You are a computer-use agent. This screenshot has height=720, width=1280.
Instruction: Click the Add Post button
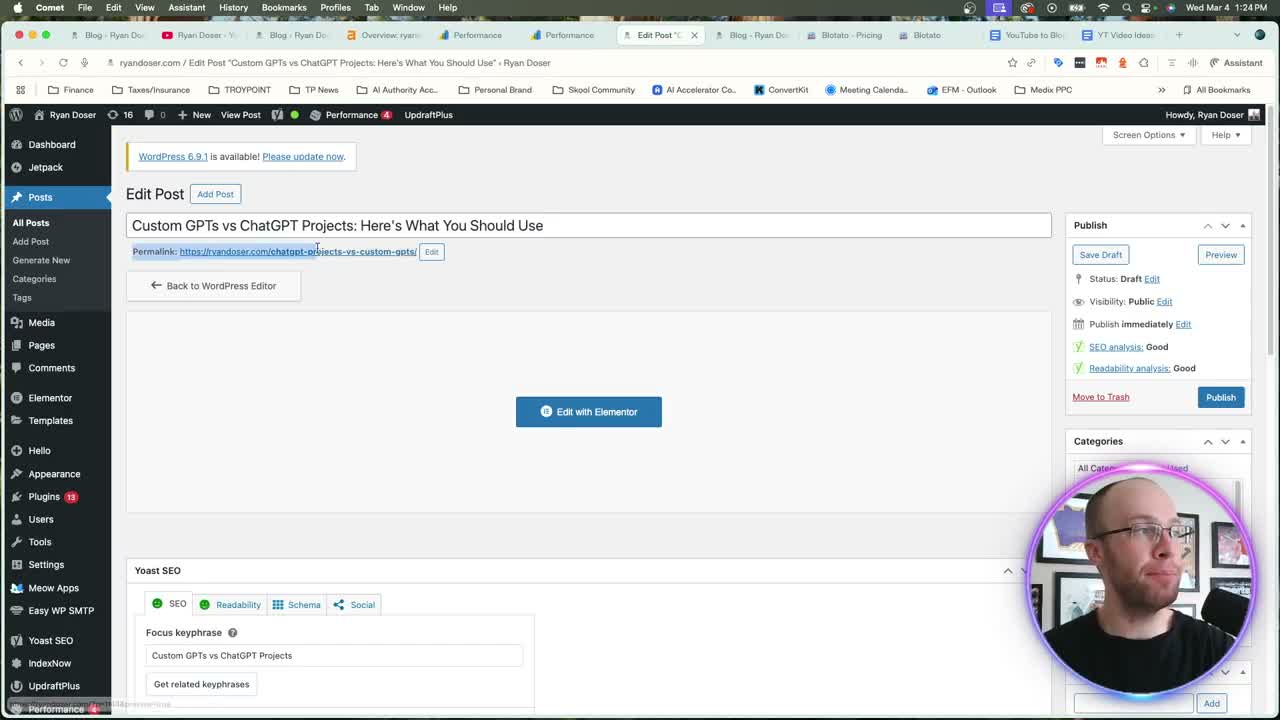click(215, 194)
